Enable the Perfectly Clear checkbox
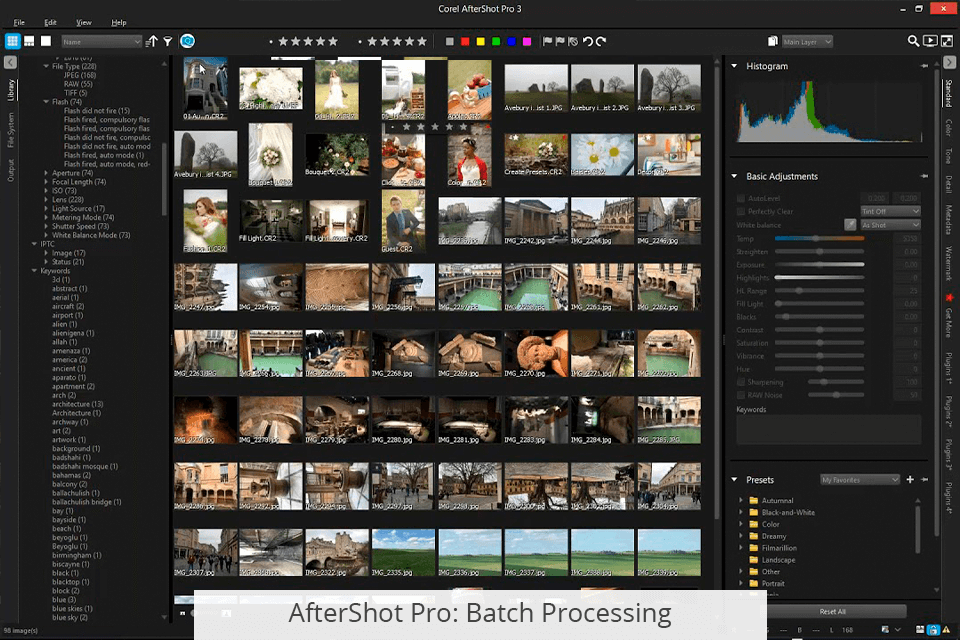960x640 pixels. coord(741,211)
